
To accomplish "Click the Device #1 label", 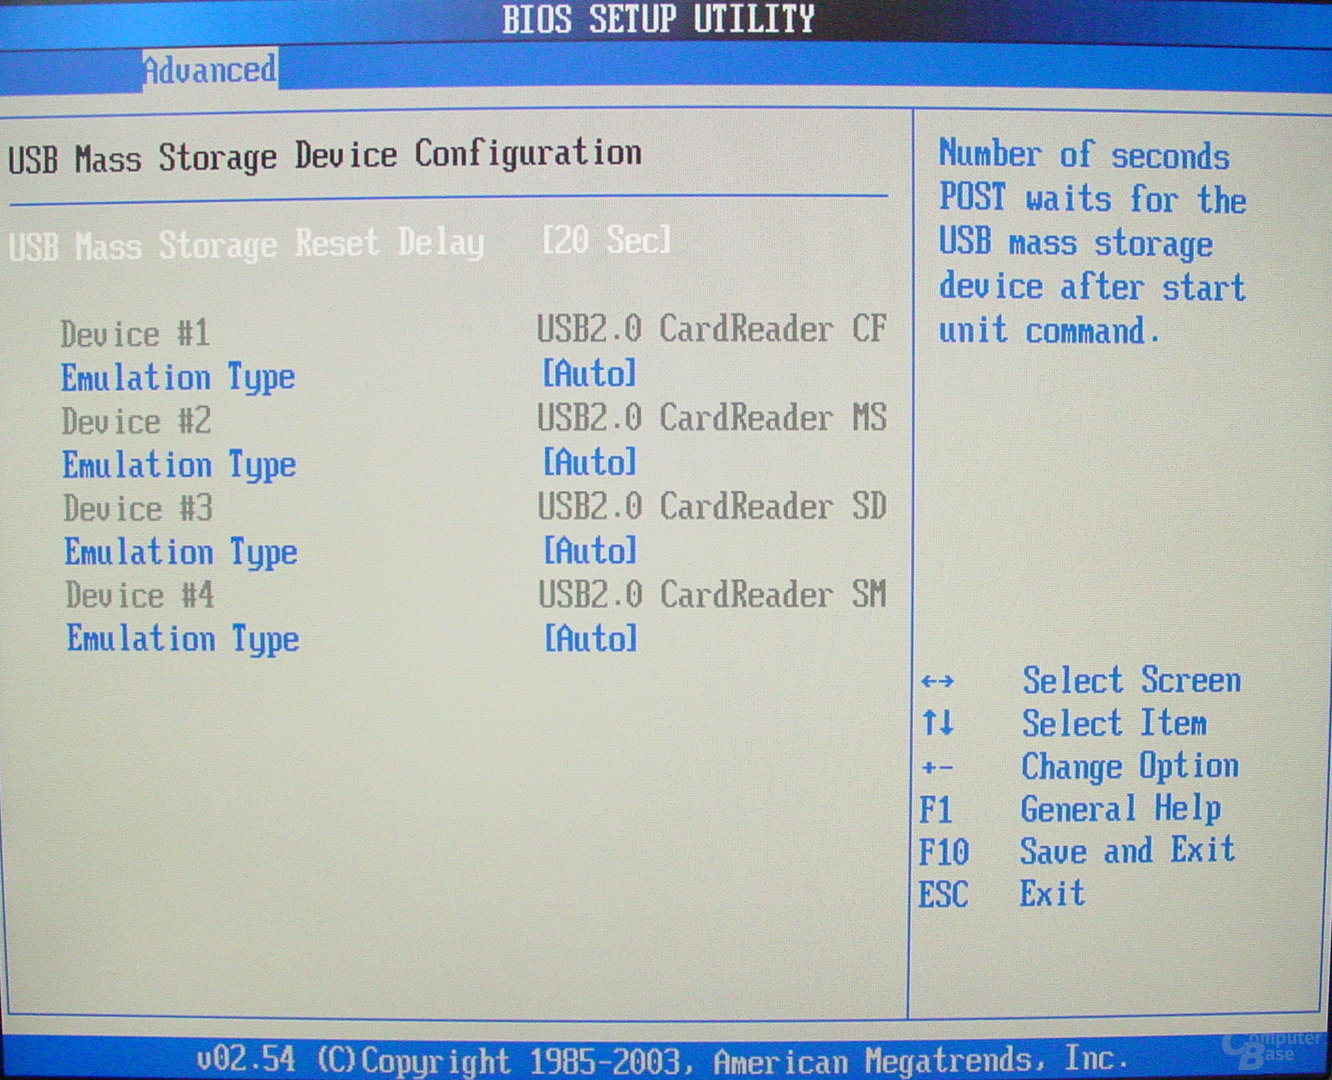I will click(x=135, y=333).
